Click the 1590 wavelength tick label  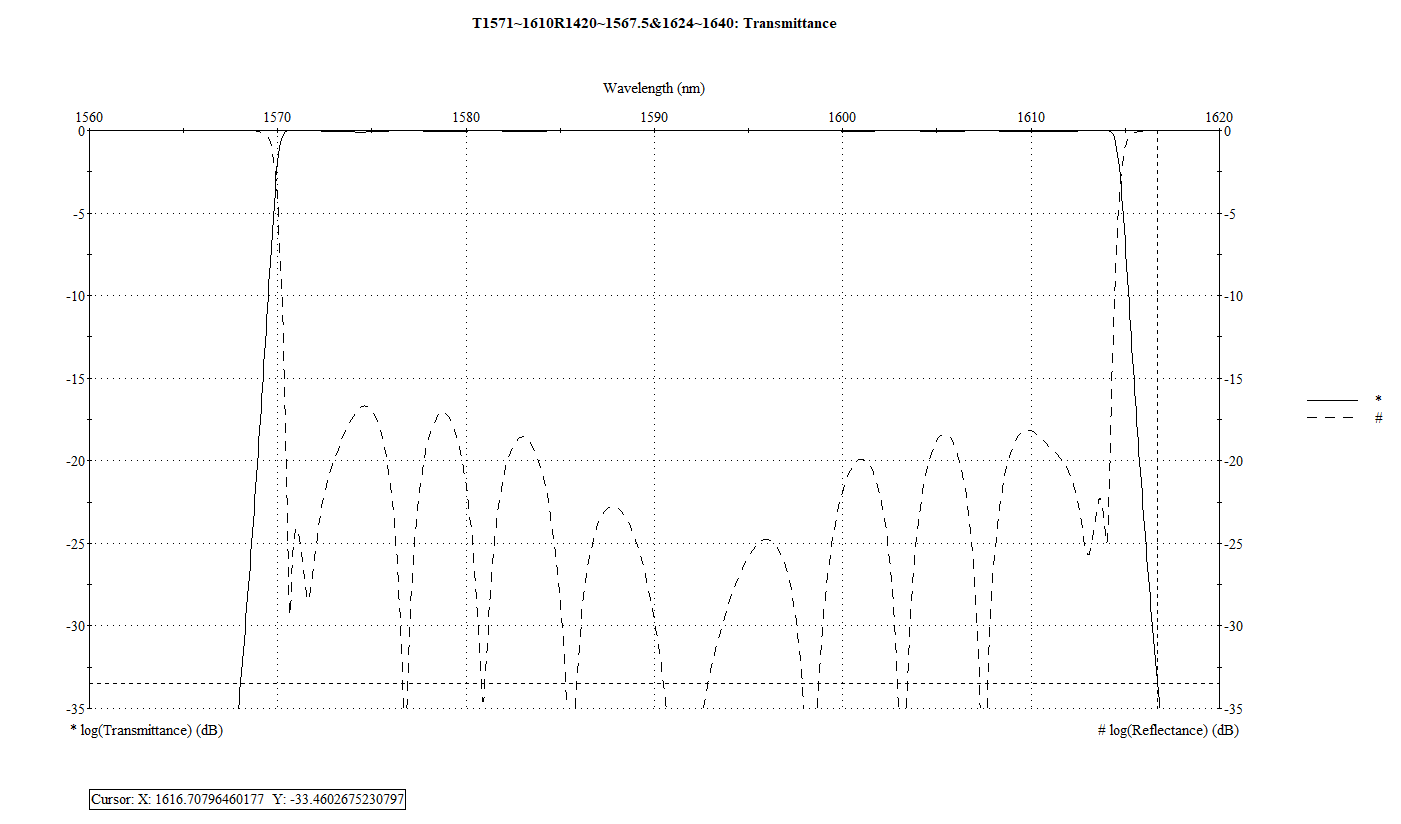coord(654,117)
